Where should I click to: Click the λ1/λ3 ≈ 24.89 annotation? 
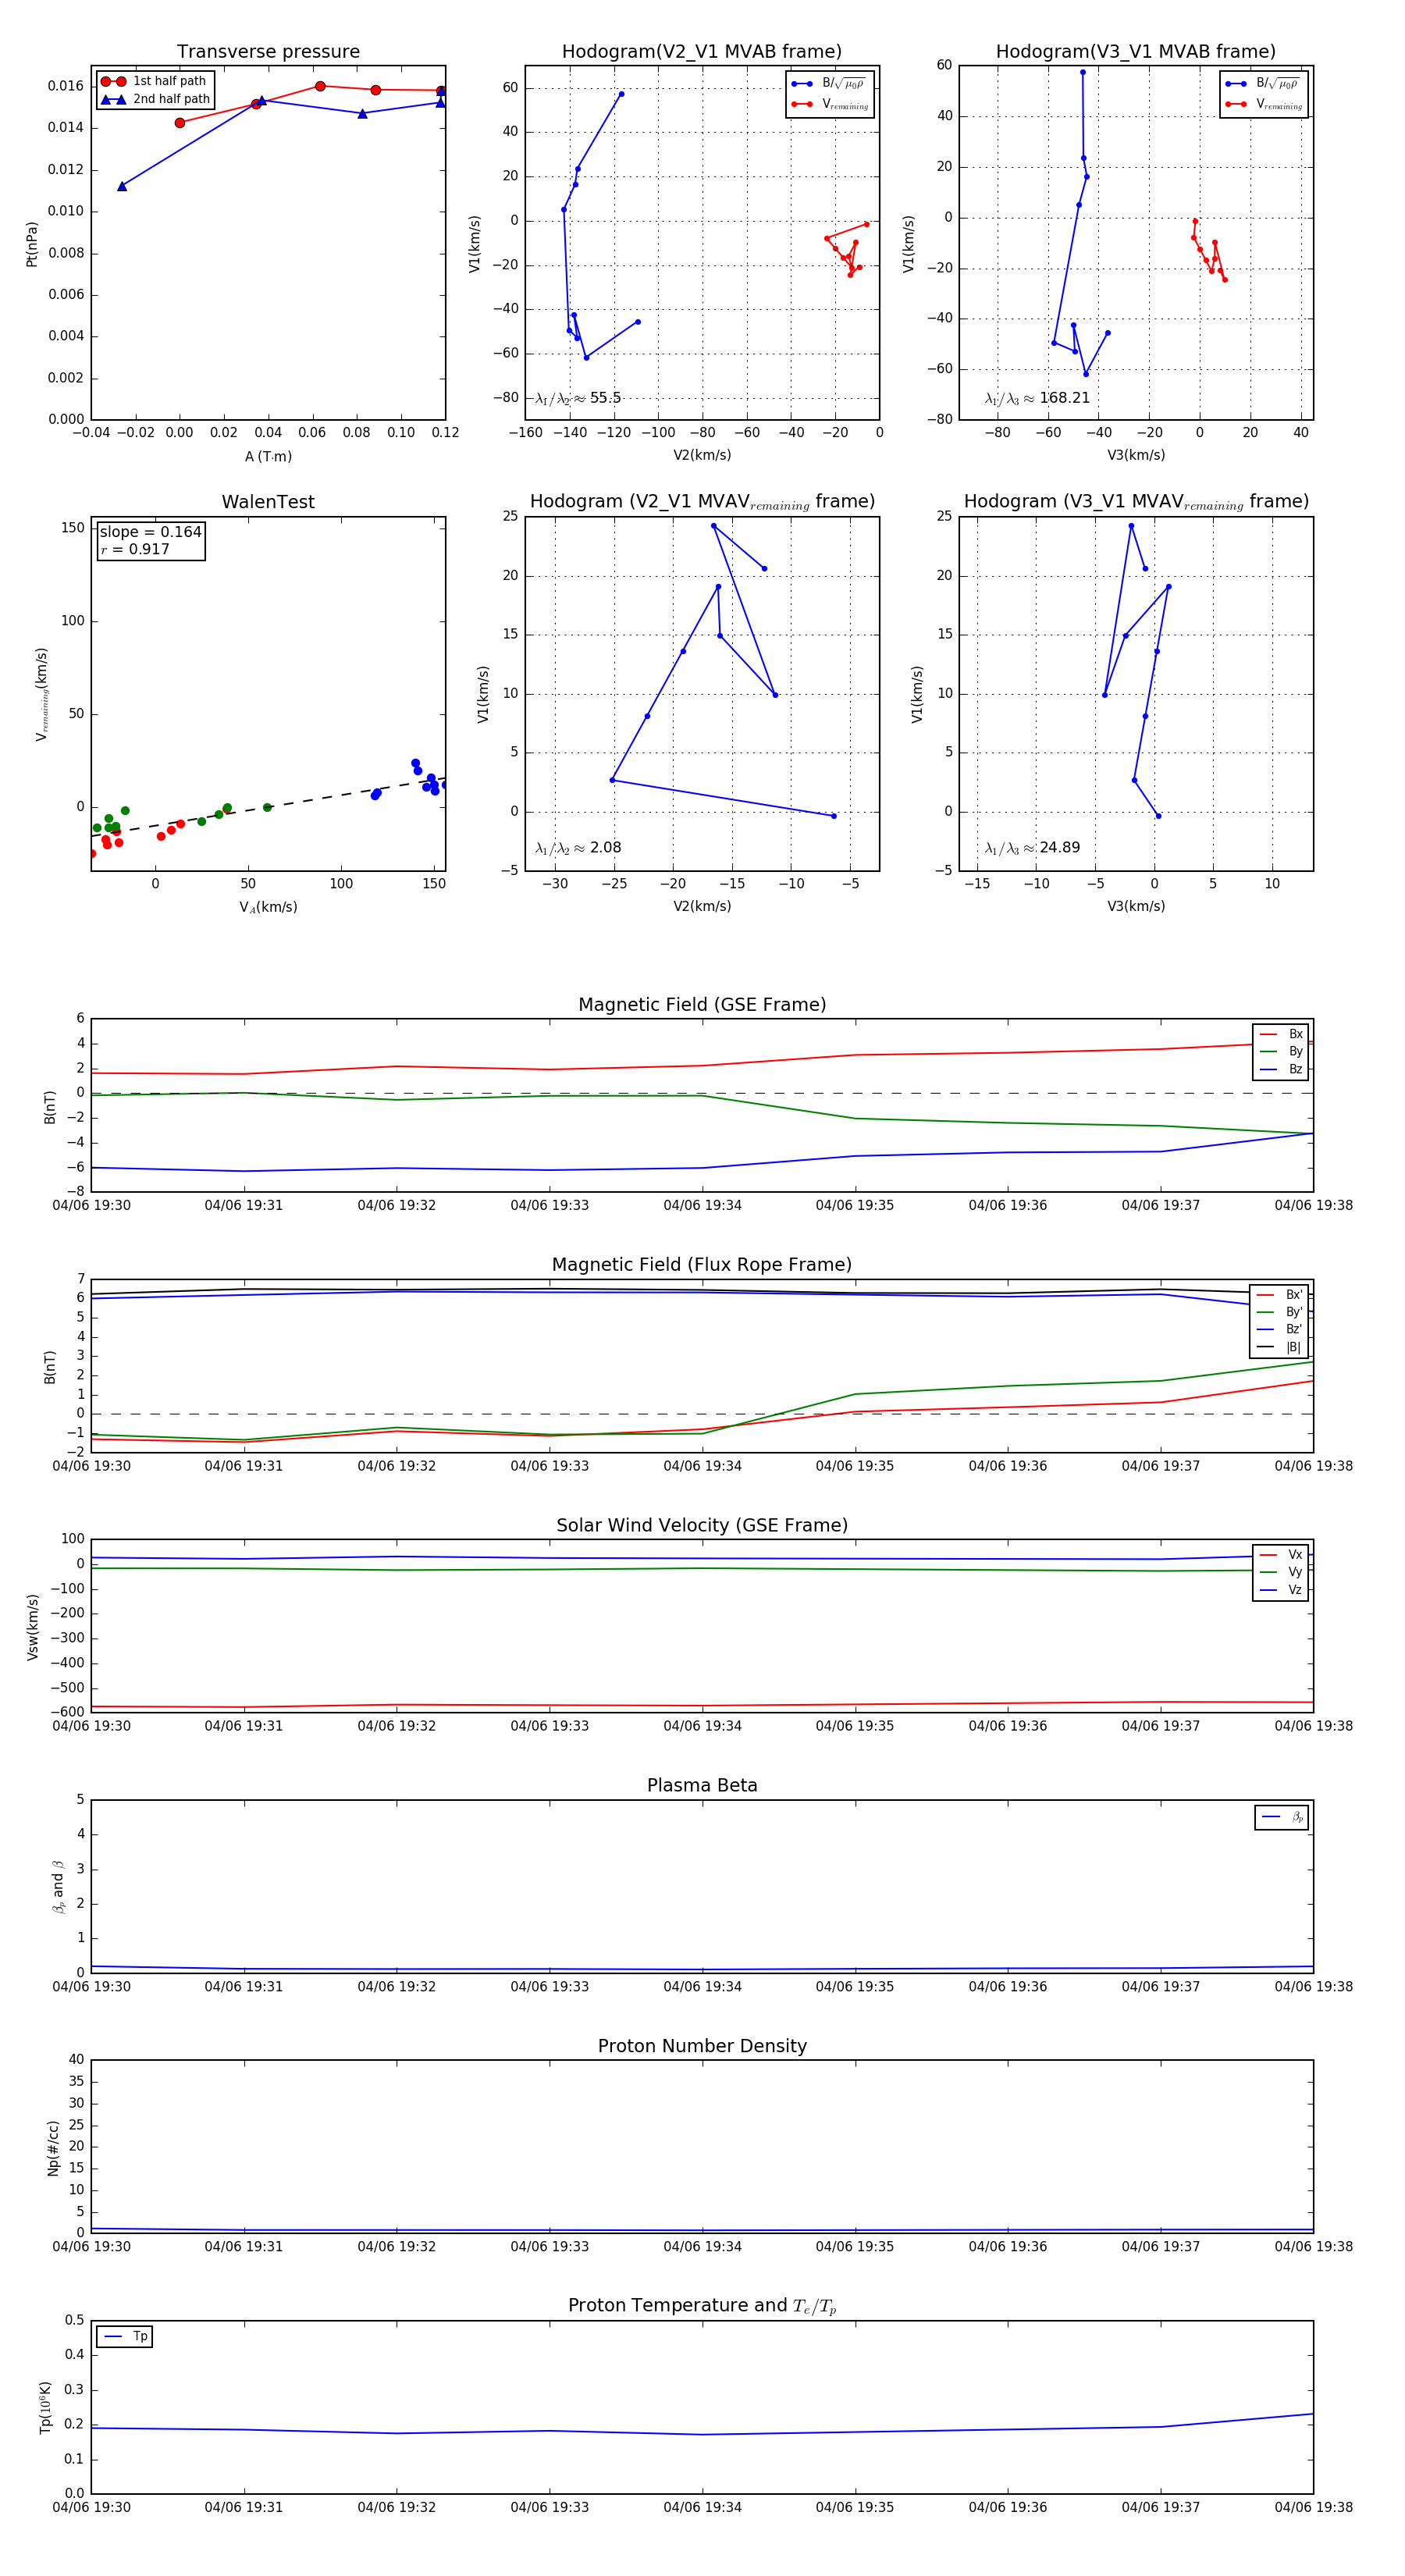pos(1032,848)
